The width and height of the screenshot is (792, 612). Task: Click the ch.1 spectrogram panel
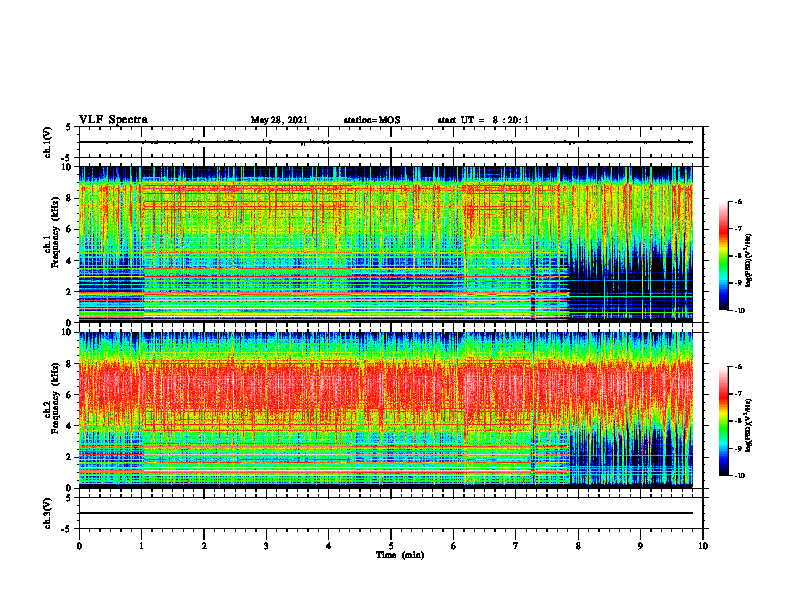tap(385, 243)
